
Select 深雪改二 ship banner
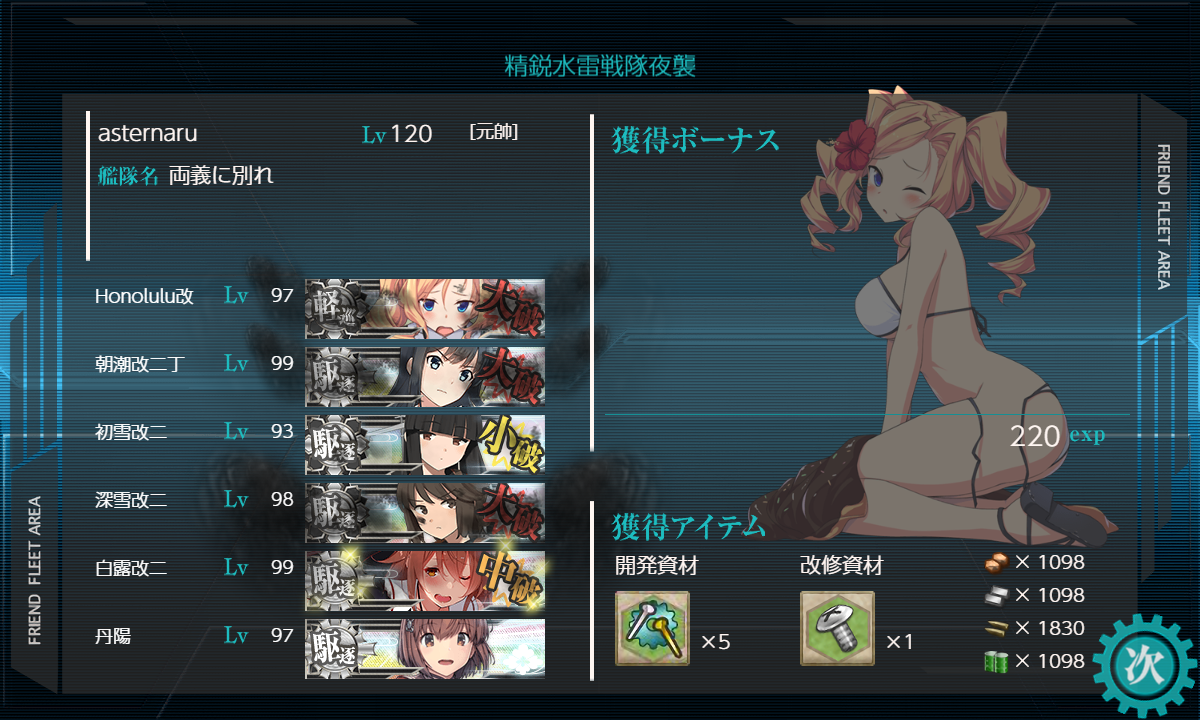coord(425,513)
